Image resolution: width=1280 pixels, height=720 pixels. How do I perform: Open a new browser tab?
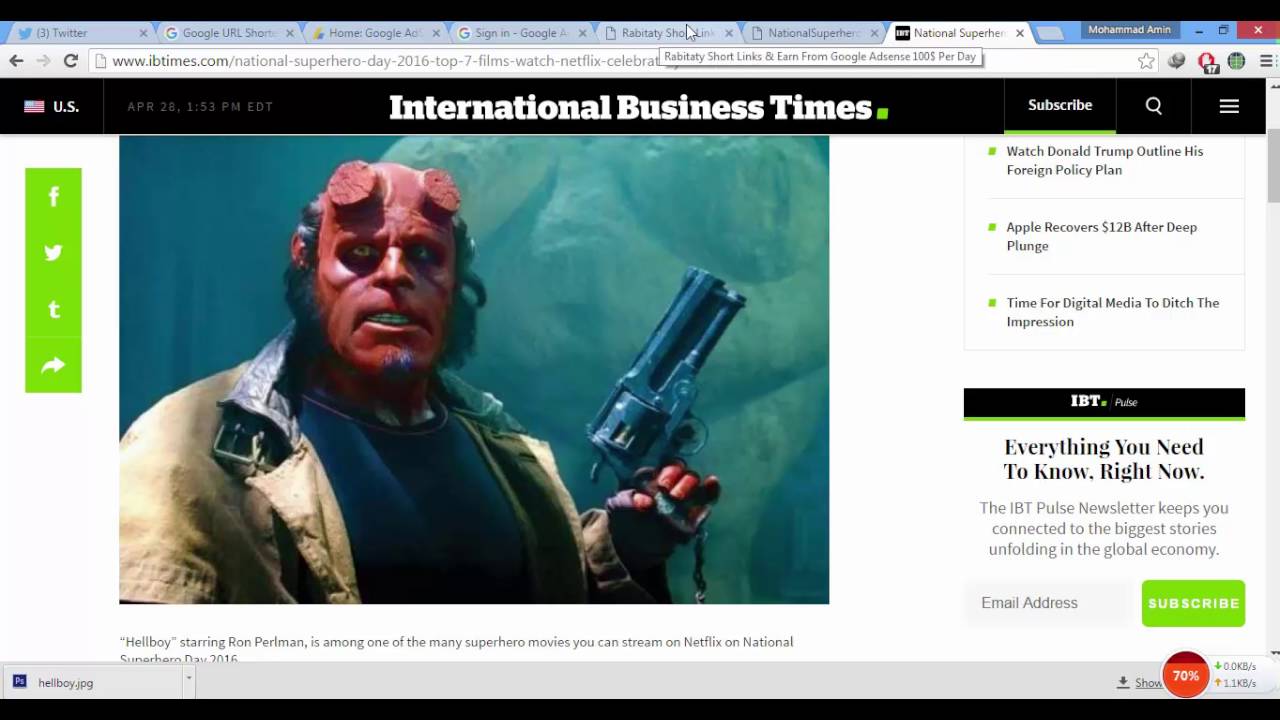(1049, 34)
